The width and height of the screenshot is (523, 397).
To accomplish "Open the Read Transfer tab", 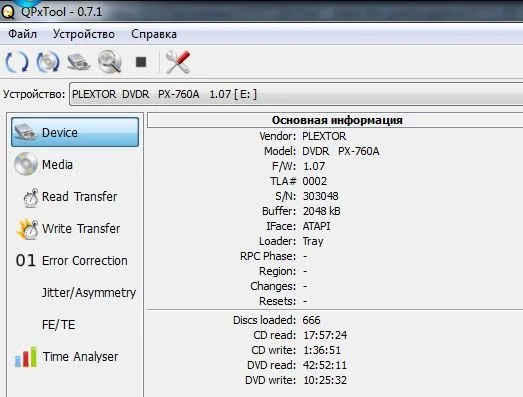I will pos(75,196).
